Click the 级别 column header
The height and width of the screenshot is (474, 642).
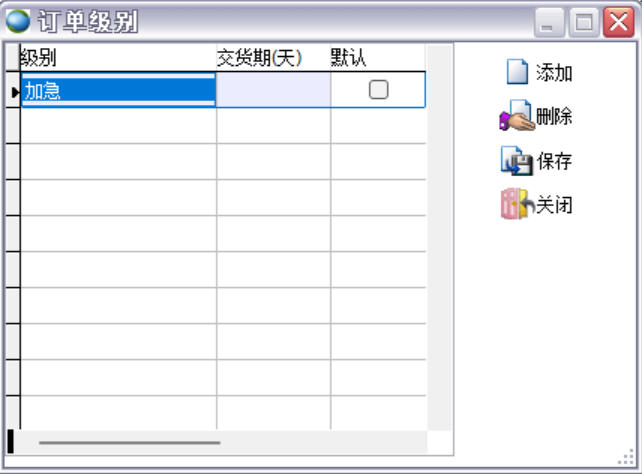pos(117,58)
